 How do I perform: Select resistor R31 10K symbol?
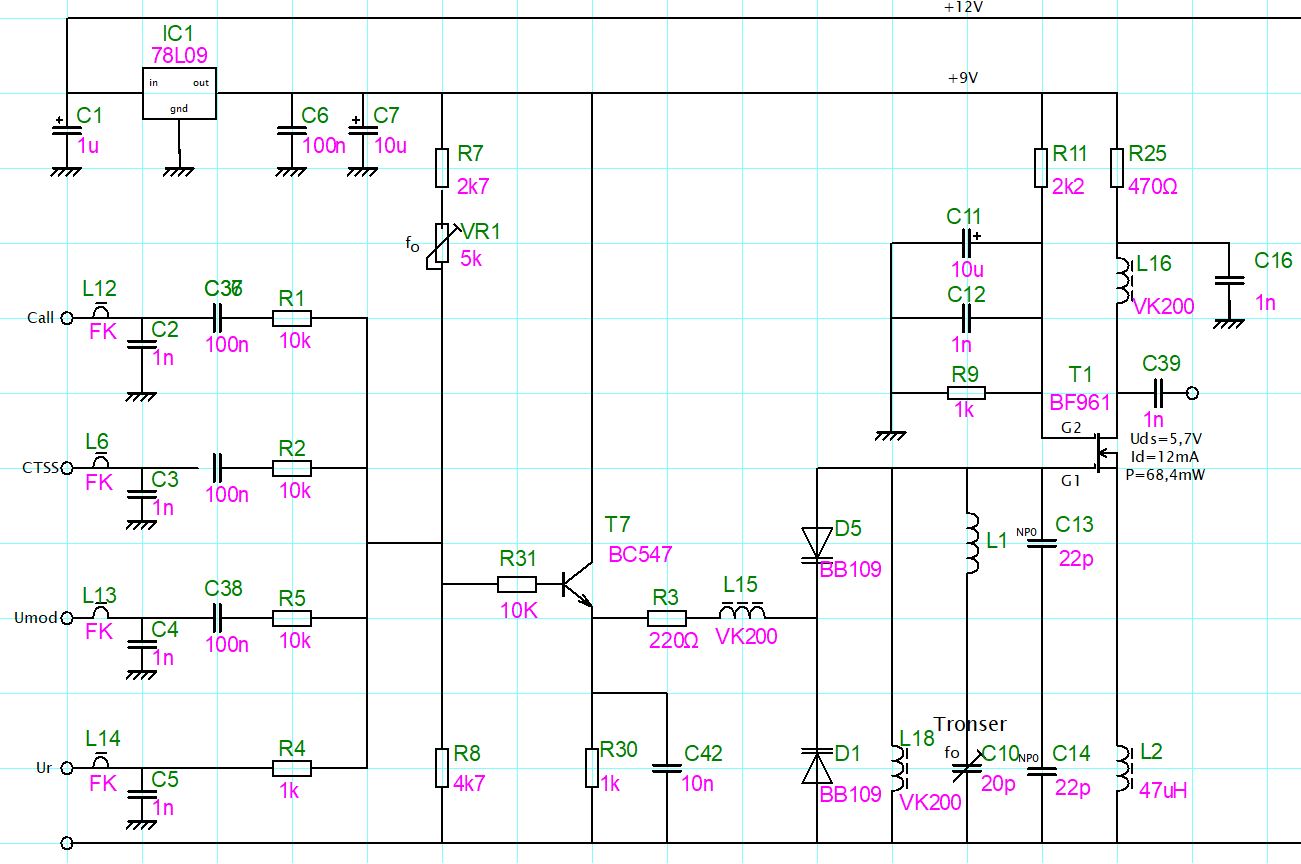[517, 583]
